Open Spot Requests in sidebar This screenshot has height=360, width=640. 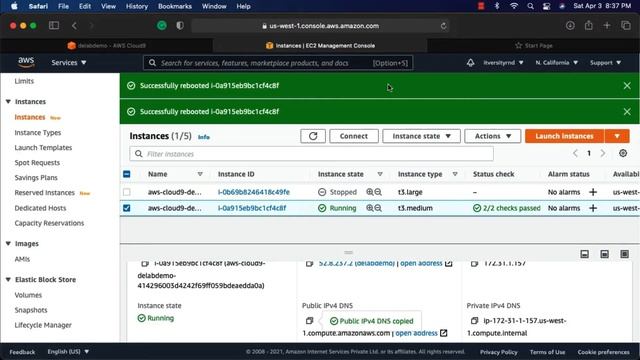(x=37, y=163)
